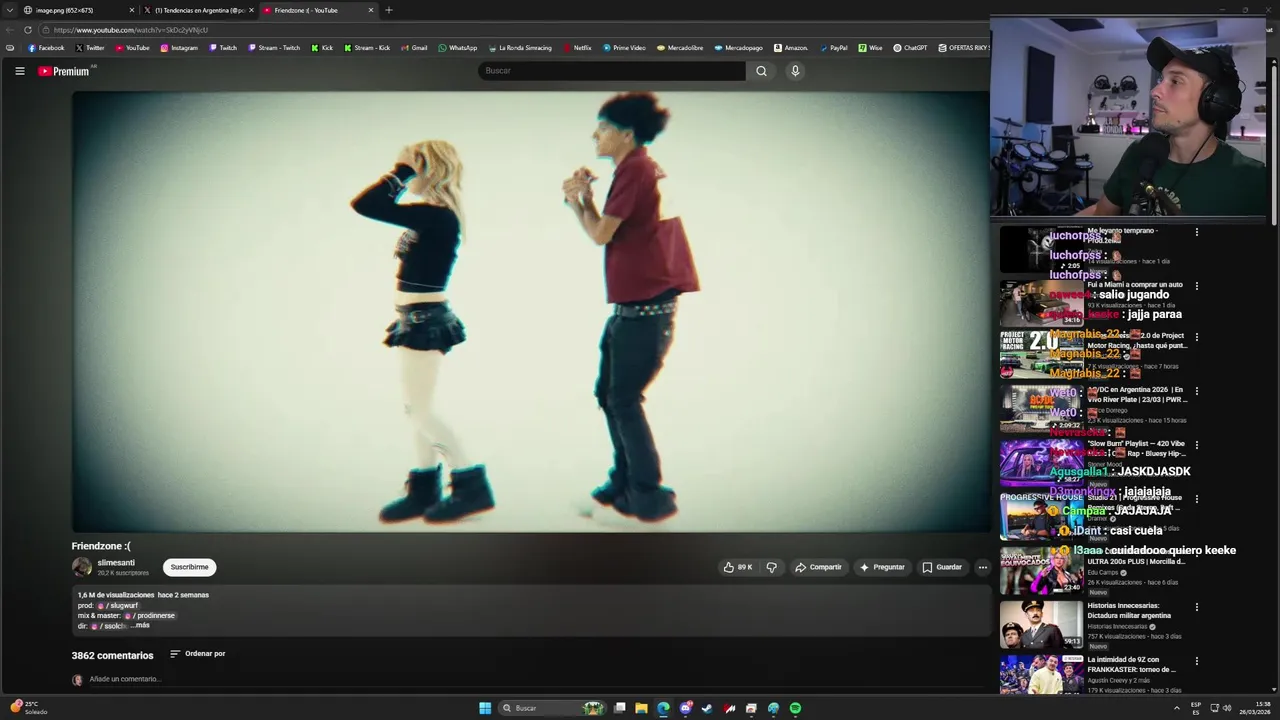Open Amazon bookmark
Image resolution: width=1280 pixels, height=720 pixels.
[790, 48]
